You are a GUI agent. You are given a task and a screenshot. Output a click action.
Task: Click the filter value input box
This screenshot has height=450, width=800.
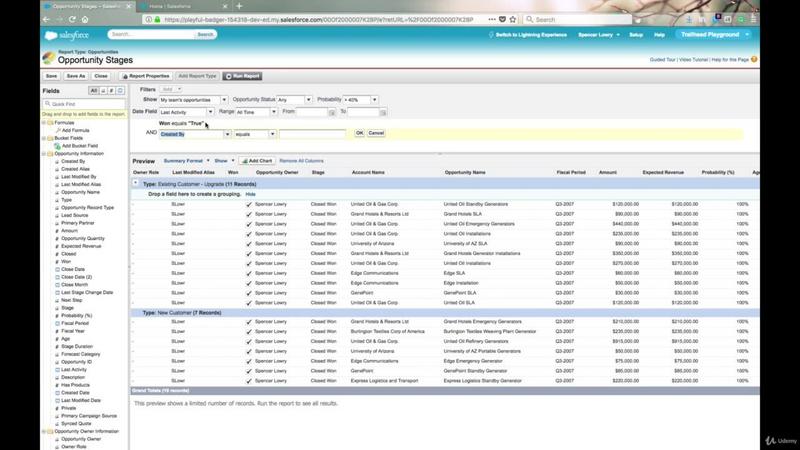(x=313, y=134)
